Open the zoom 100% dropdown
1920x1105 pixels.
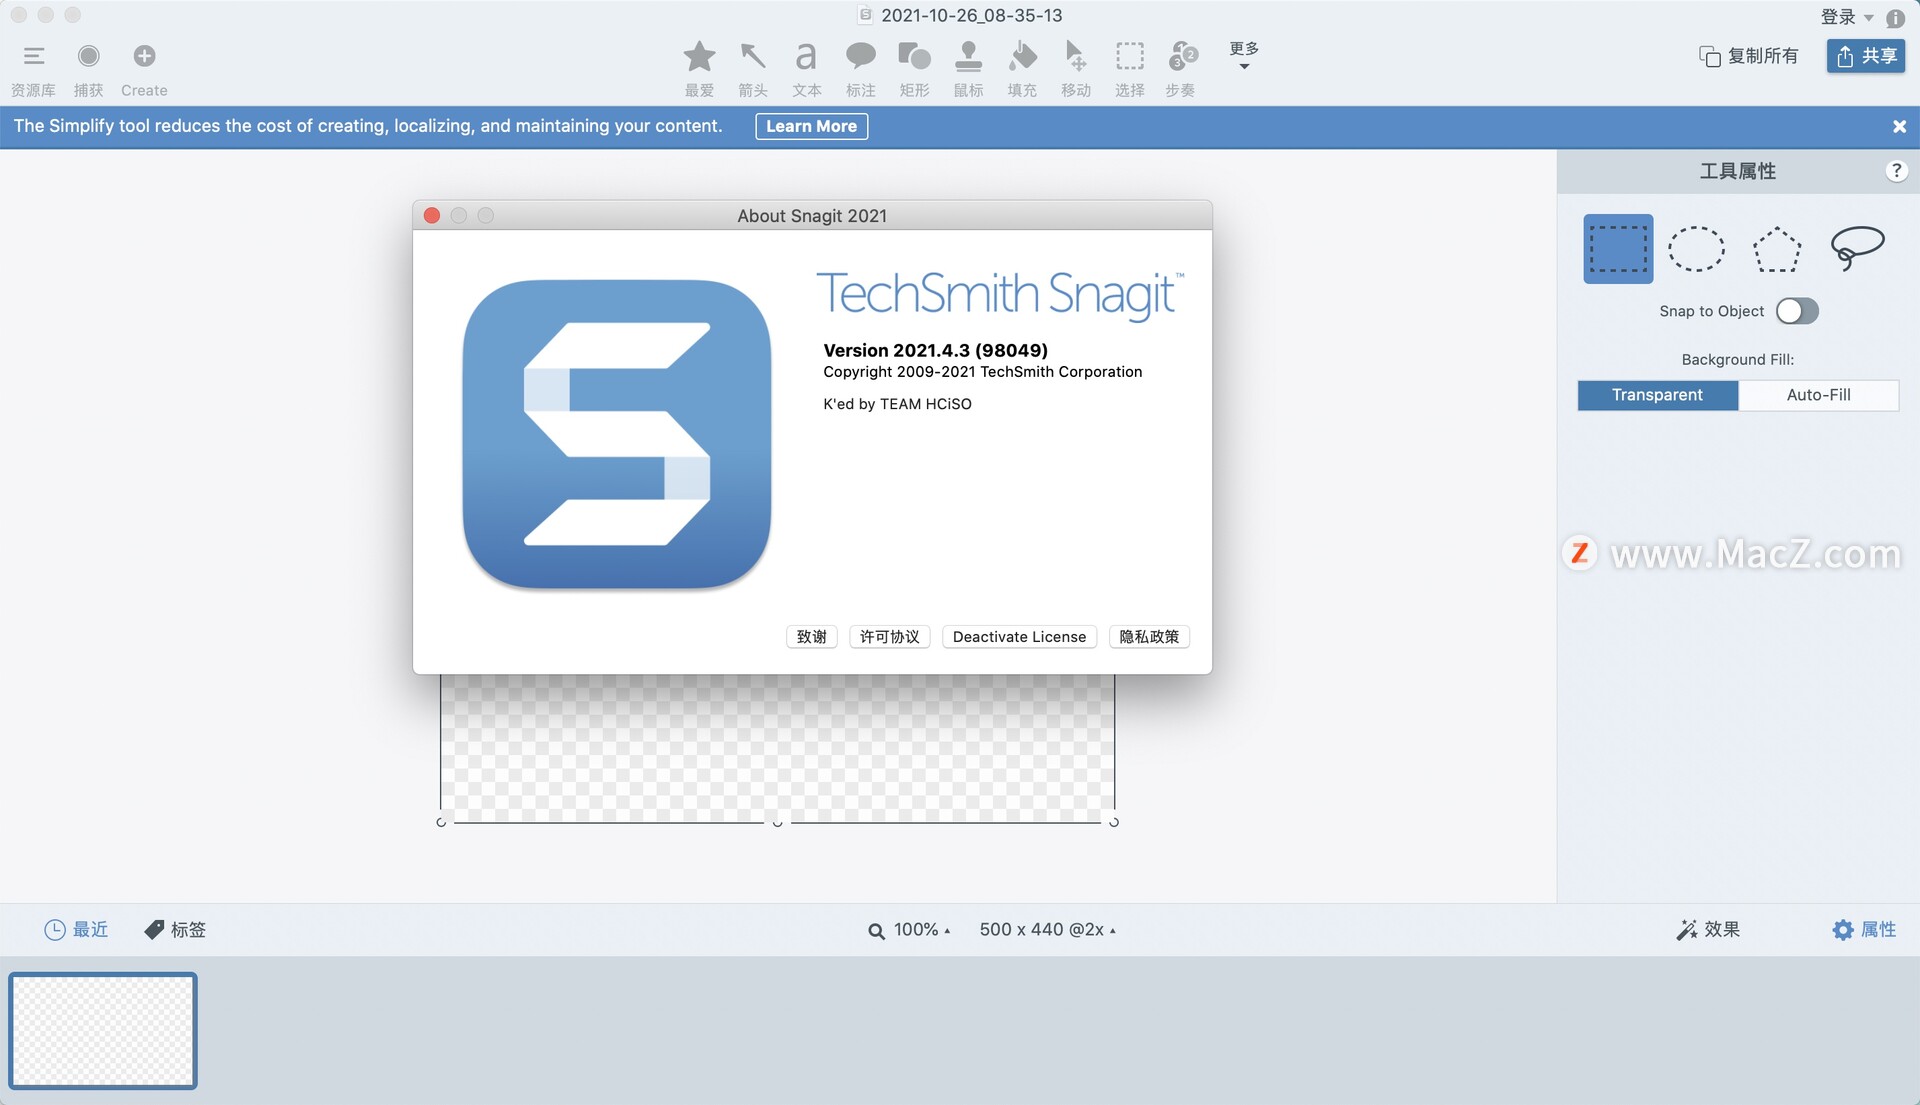coord(909,930)
